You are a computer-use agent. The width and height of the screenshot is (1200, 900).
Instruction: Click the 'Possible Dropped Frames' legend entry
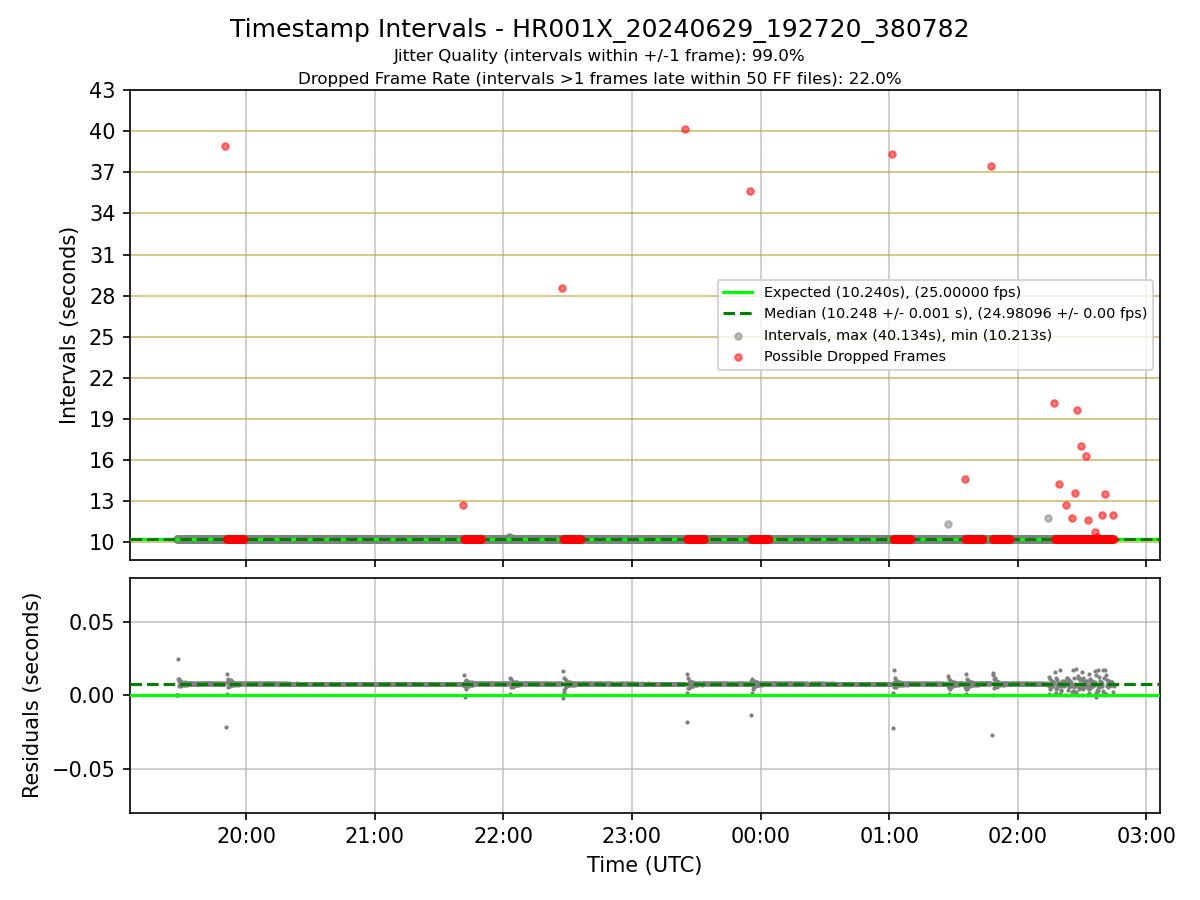[854, 356]
